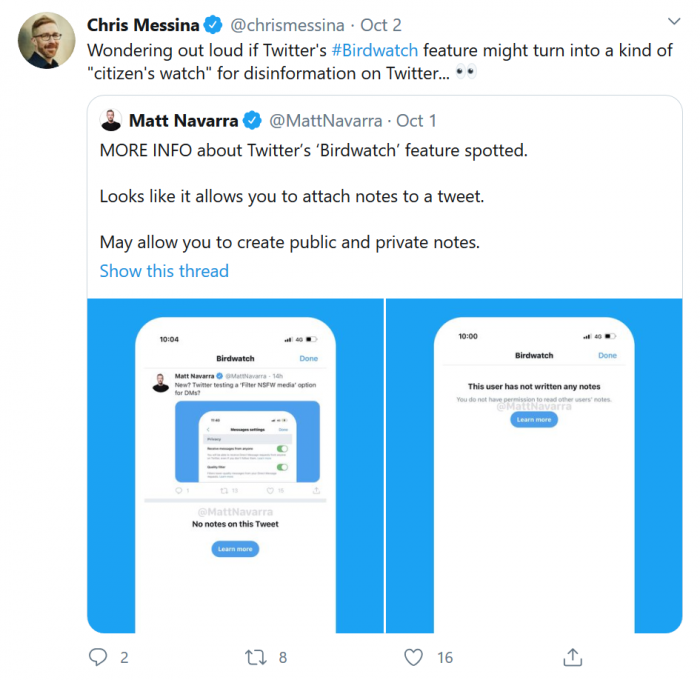
Task: Open the share tweet icon
Action: tap(573, 657)
